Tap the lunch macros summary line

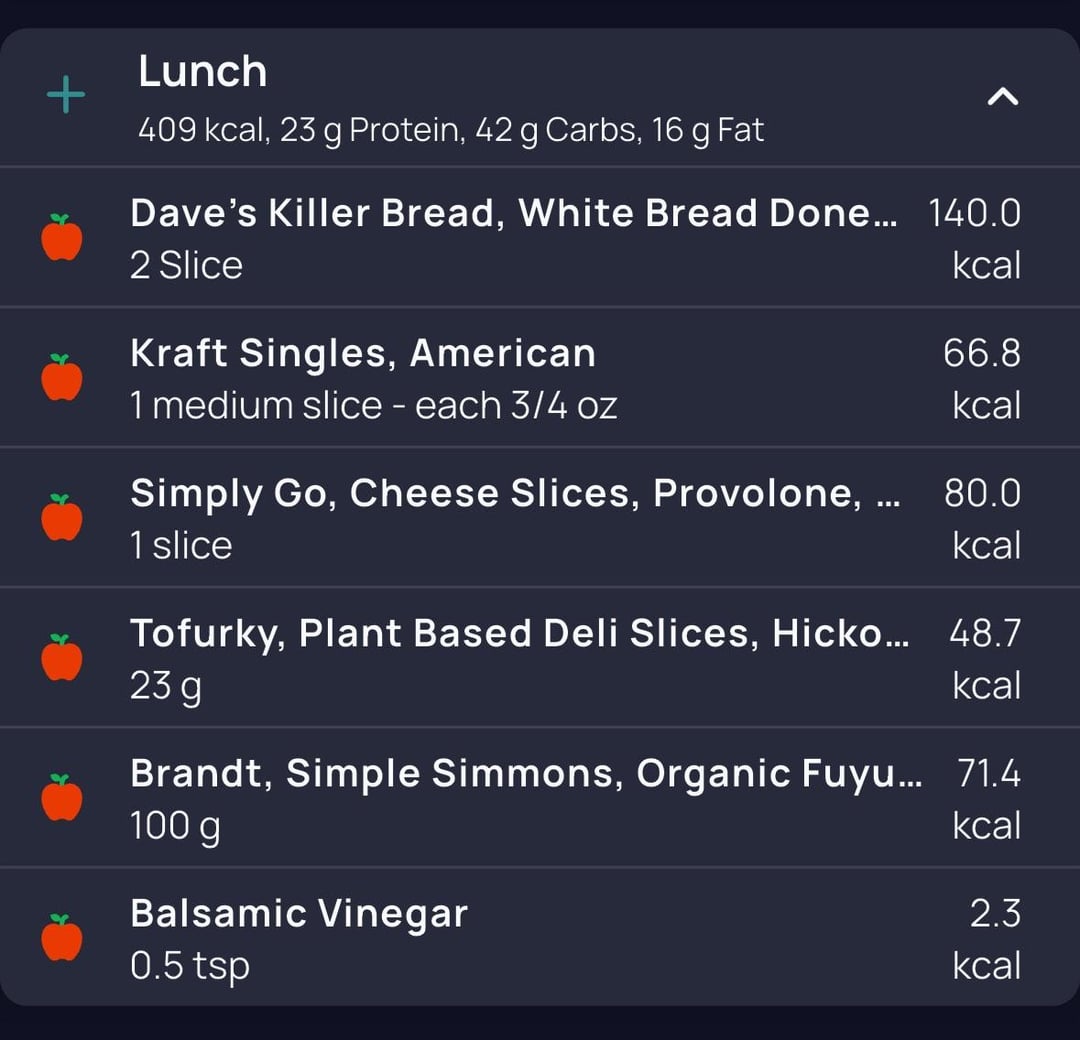(x=451, y=130)
